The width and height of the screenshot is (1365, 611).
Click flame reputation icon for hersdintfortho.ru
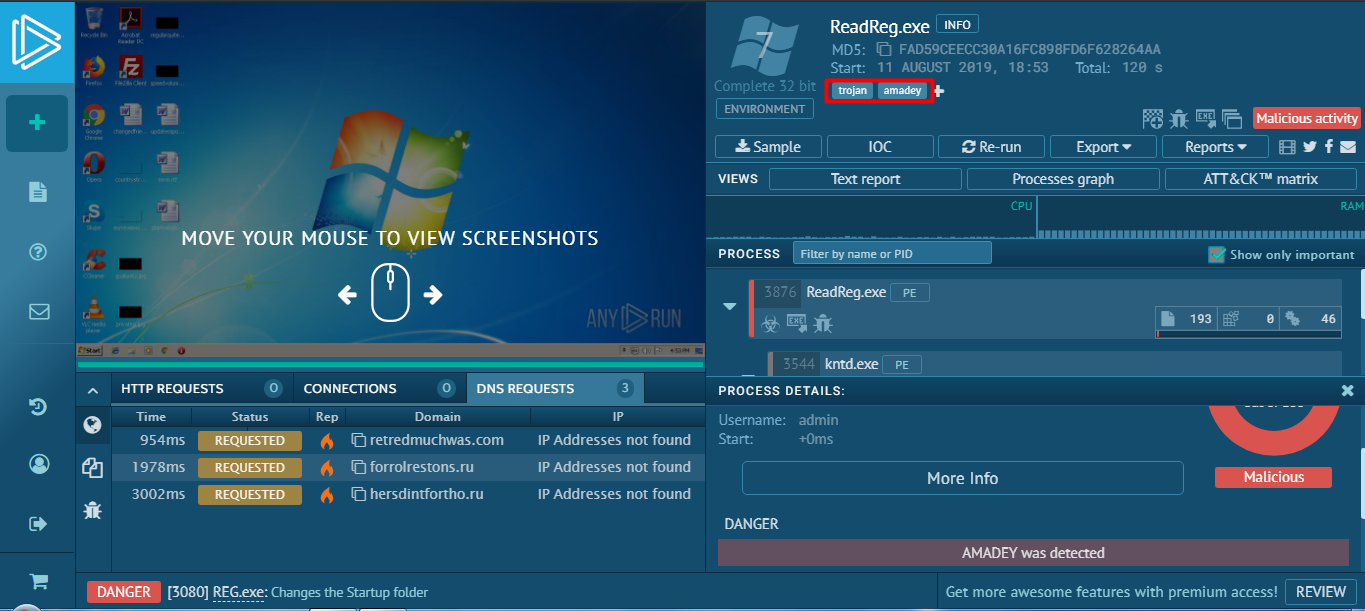[326, 494]
